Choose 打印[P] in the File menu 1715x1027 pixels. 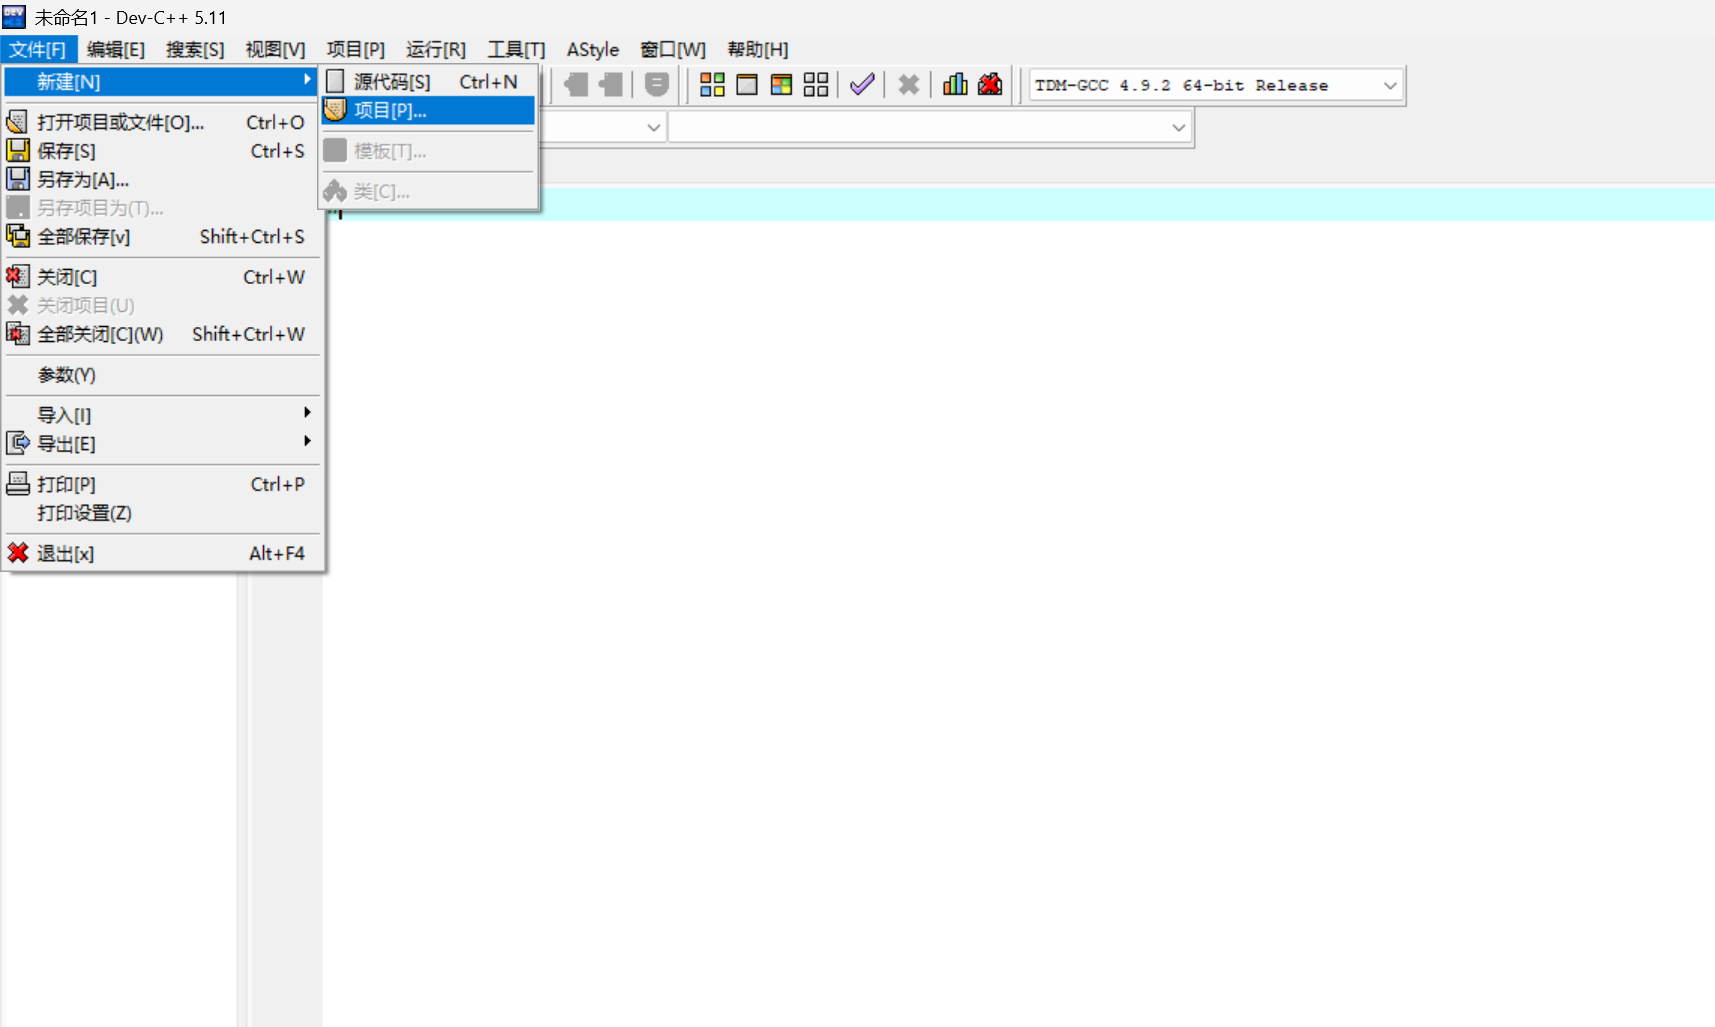160,484
